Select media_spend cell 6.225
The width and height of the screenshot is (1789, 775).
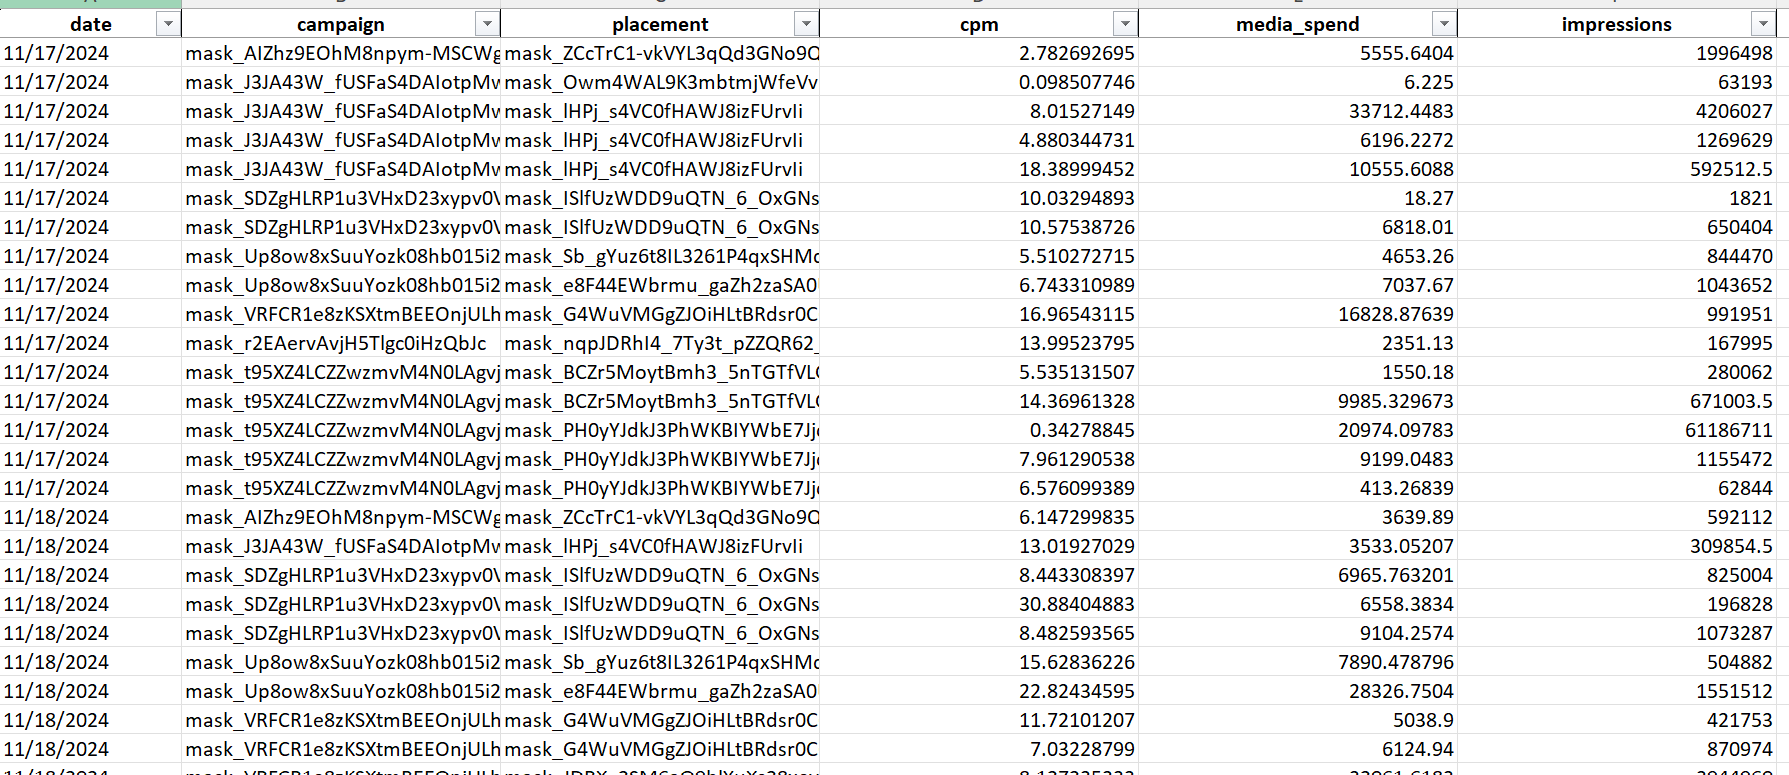1298,82
